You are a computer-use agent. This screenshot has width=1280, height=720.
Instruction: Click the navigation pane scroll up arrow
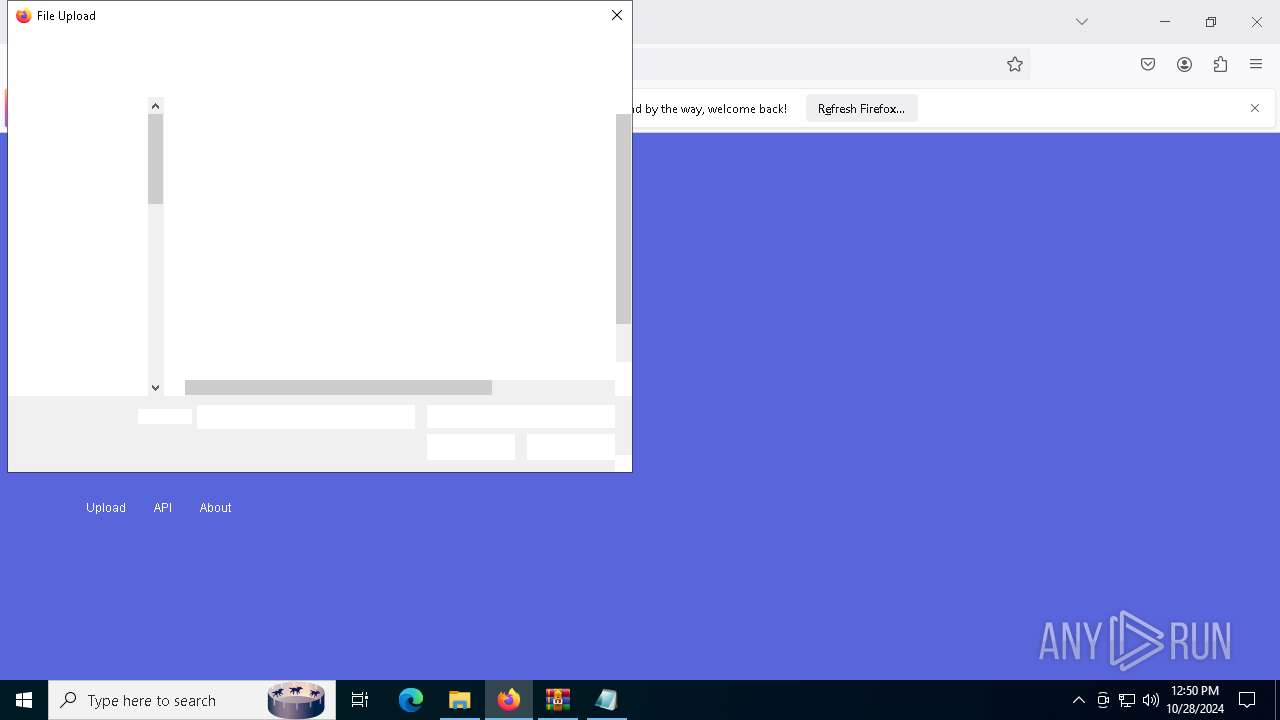(155, 105)
